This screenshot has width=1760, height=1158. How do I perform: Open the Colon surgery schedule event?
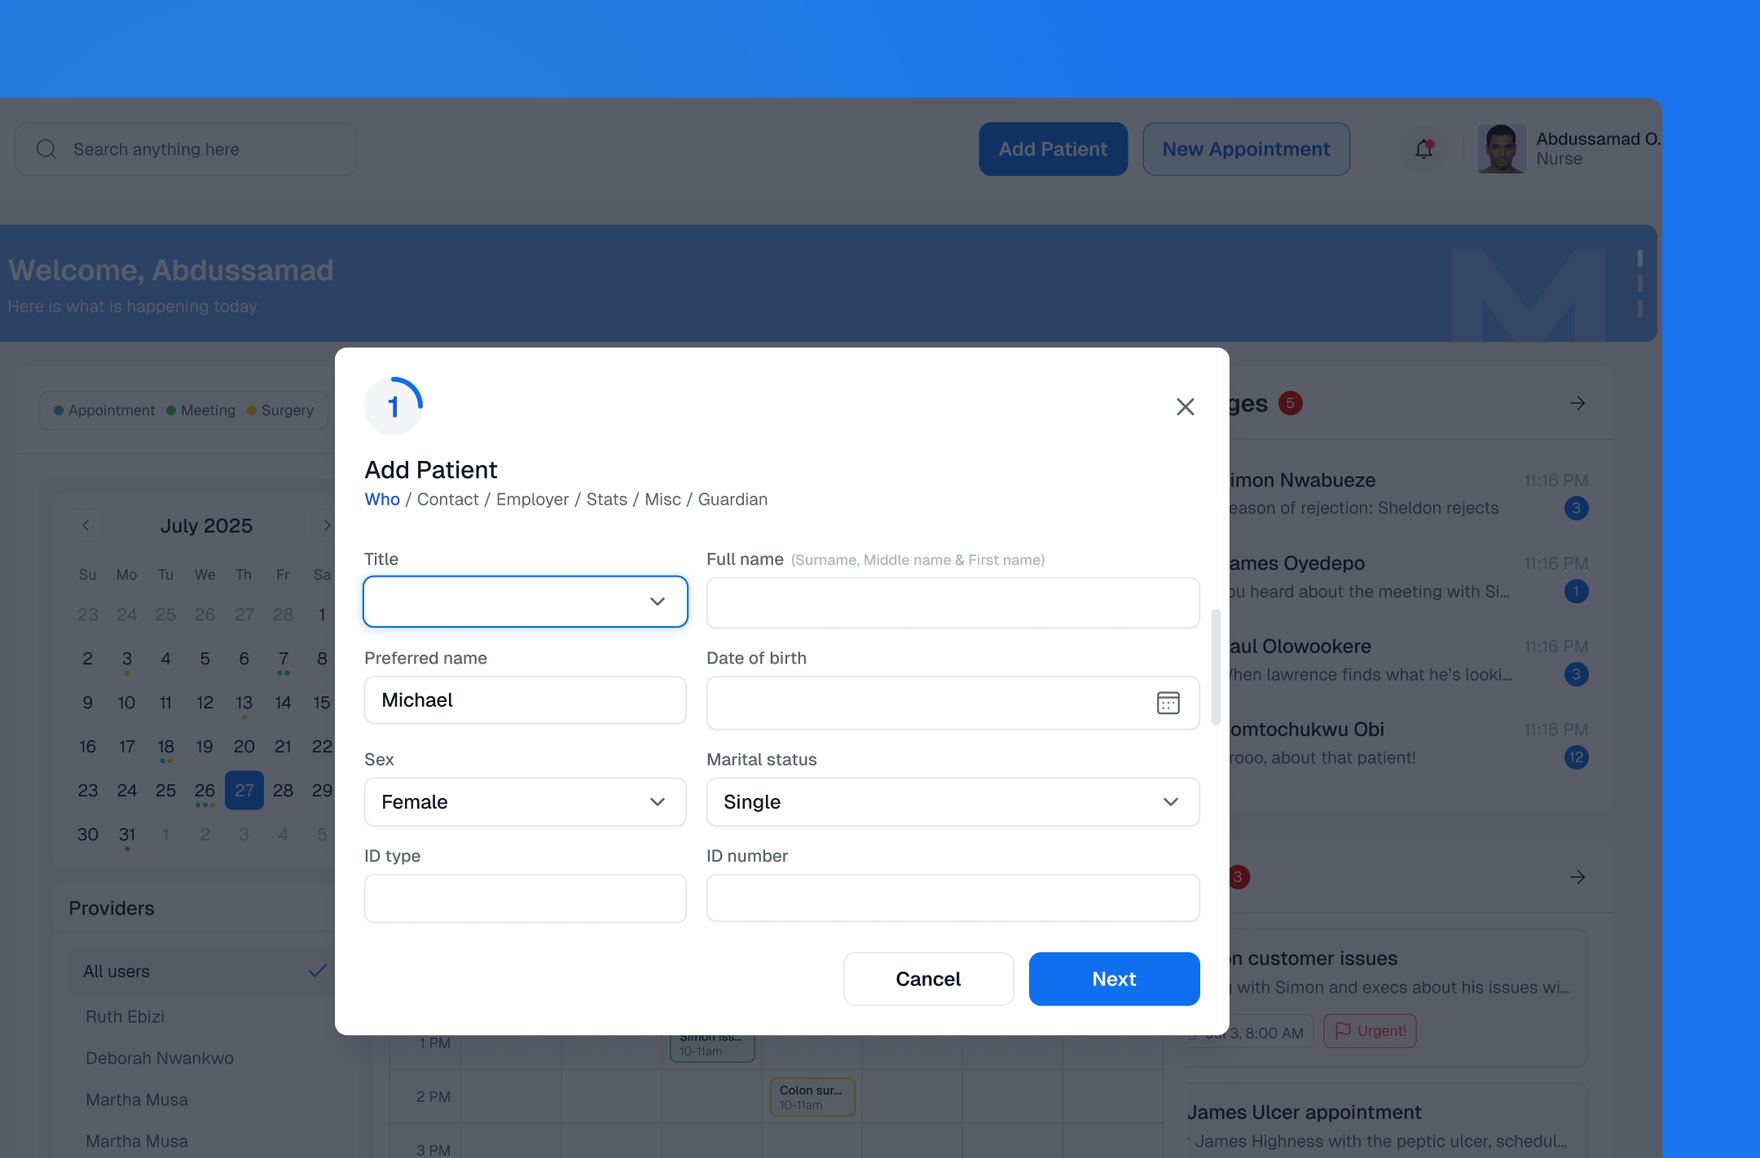(812, 1097)
